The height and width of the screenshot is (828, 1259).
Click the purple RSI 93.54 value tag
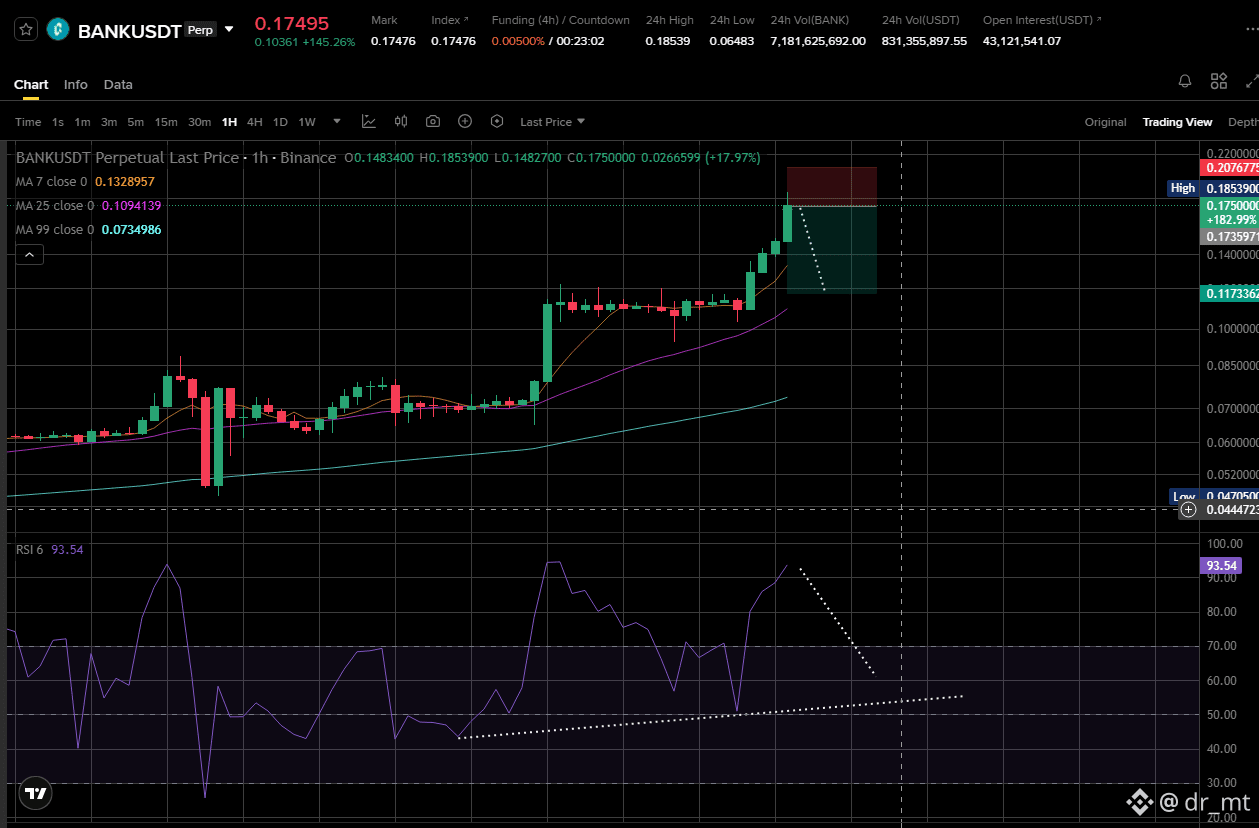[x=1221, y=566]
